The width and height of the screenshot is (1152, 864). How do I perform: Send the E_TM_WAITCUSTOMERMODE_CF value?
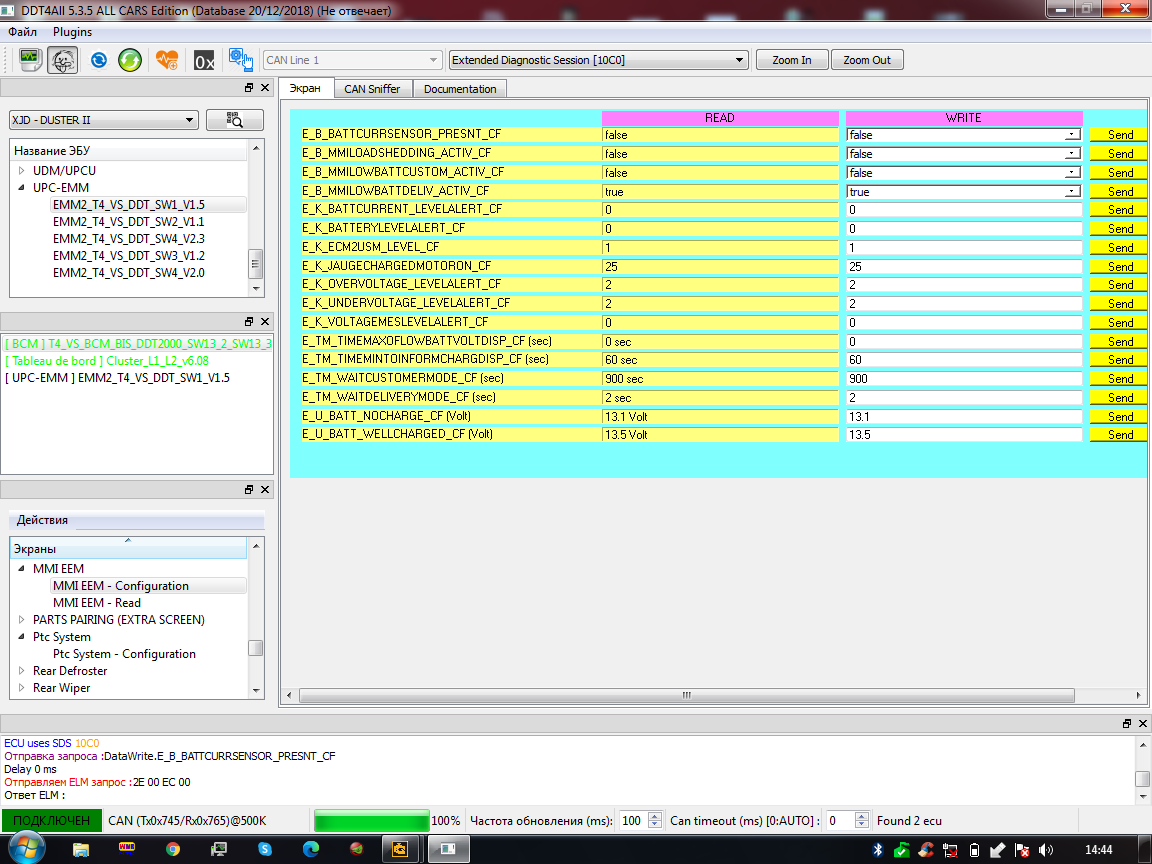click(x=1120, y=379)
